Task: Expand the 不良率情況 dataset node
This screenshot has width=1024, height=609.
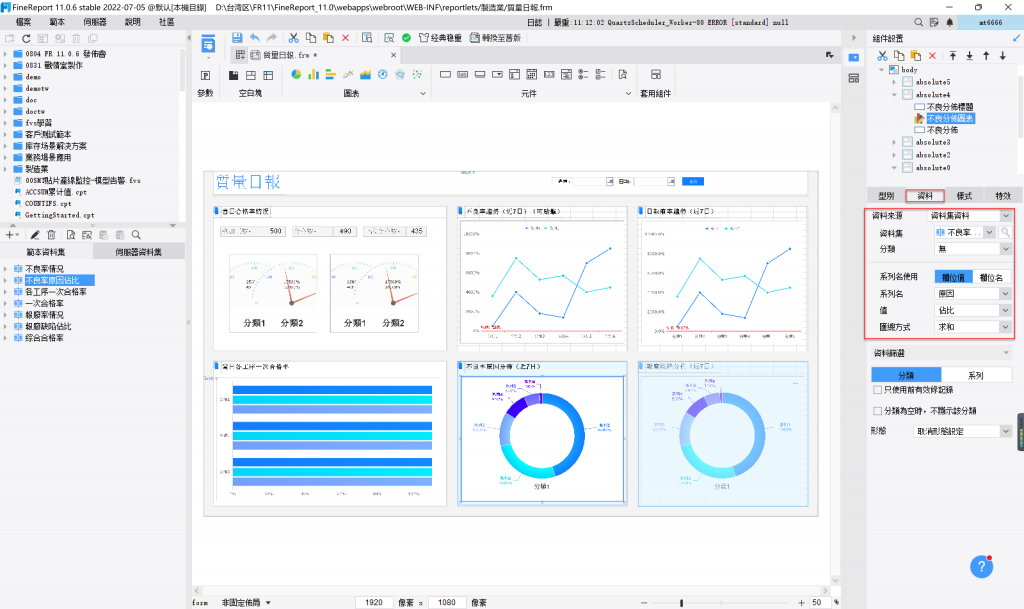Action: 5,269
